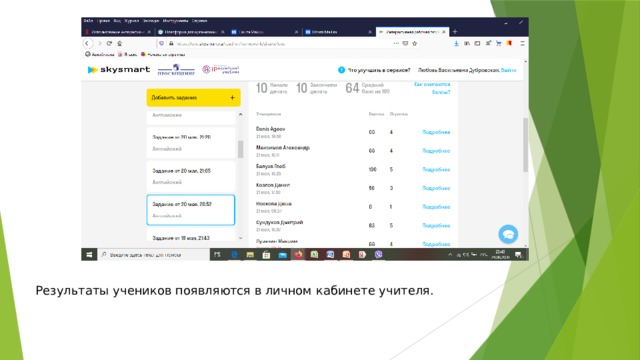Viewport: 640px width, 360px height.
Task: Click the plus on Добавить задание
Action: click(232, 98)
